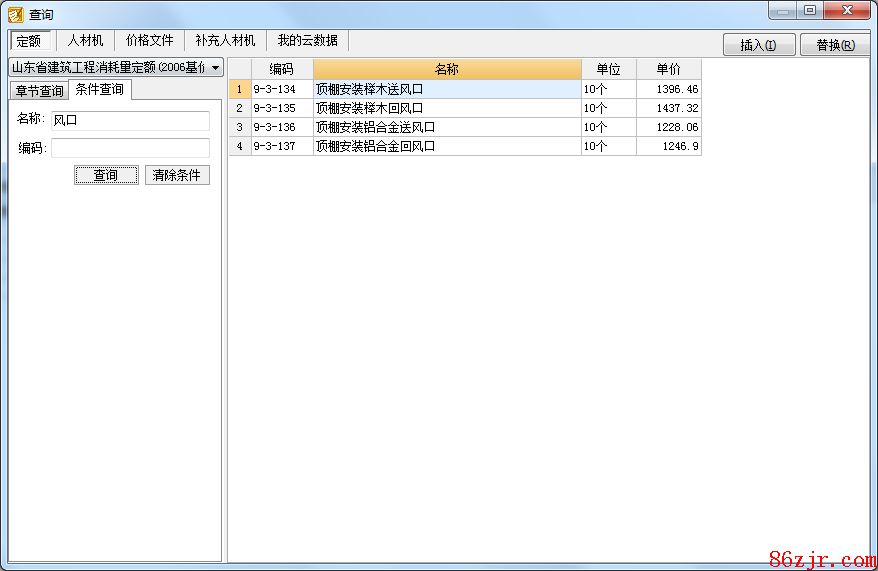878x571 pixels.
Task: Click the 编码 input field
Action: click(x=130, y=148)
